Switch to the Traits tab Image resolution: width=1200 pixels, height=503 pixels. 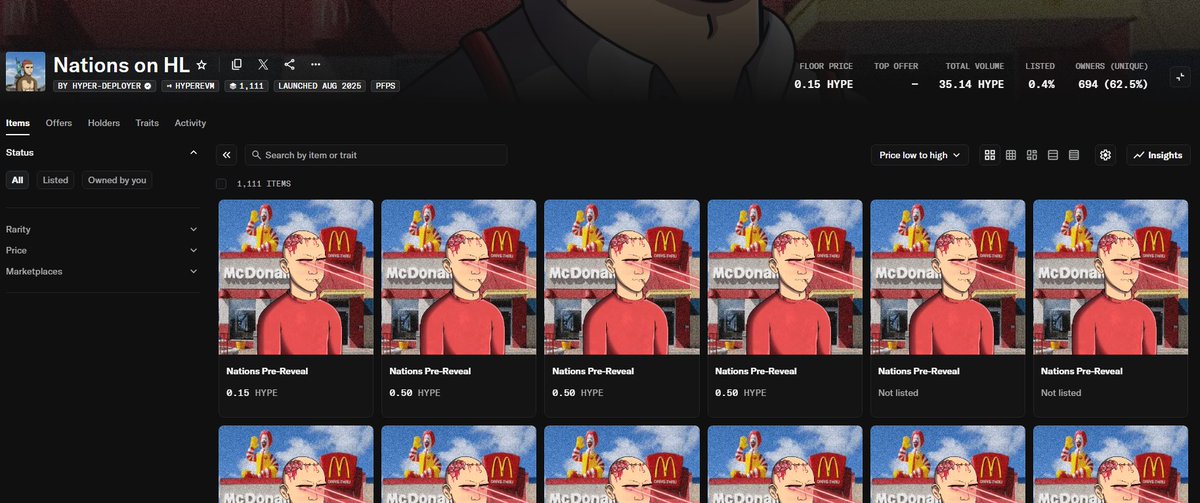[147, 123]
